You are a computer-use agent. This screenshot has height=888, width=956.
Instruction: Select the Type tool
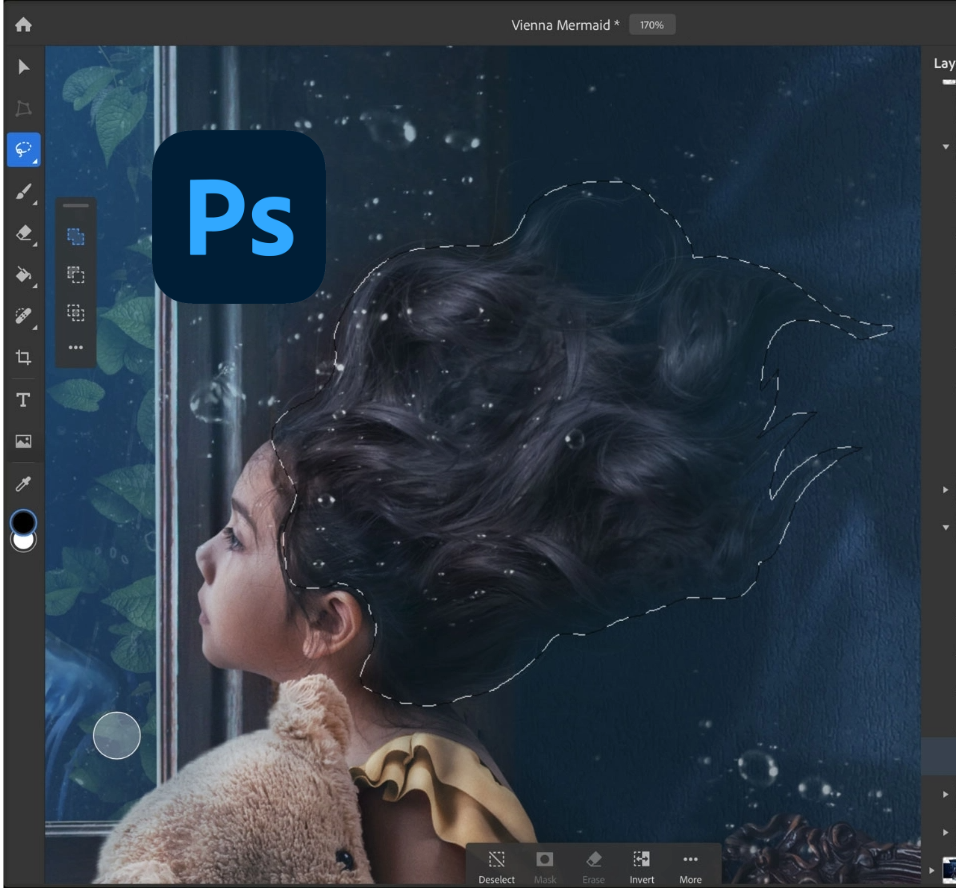coord(23,399)
